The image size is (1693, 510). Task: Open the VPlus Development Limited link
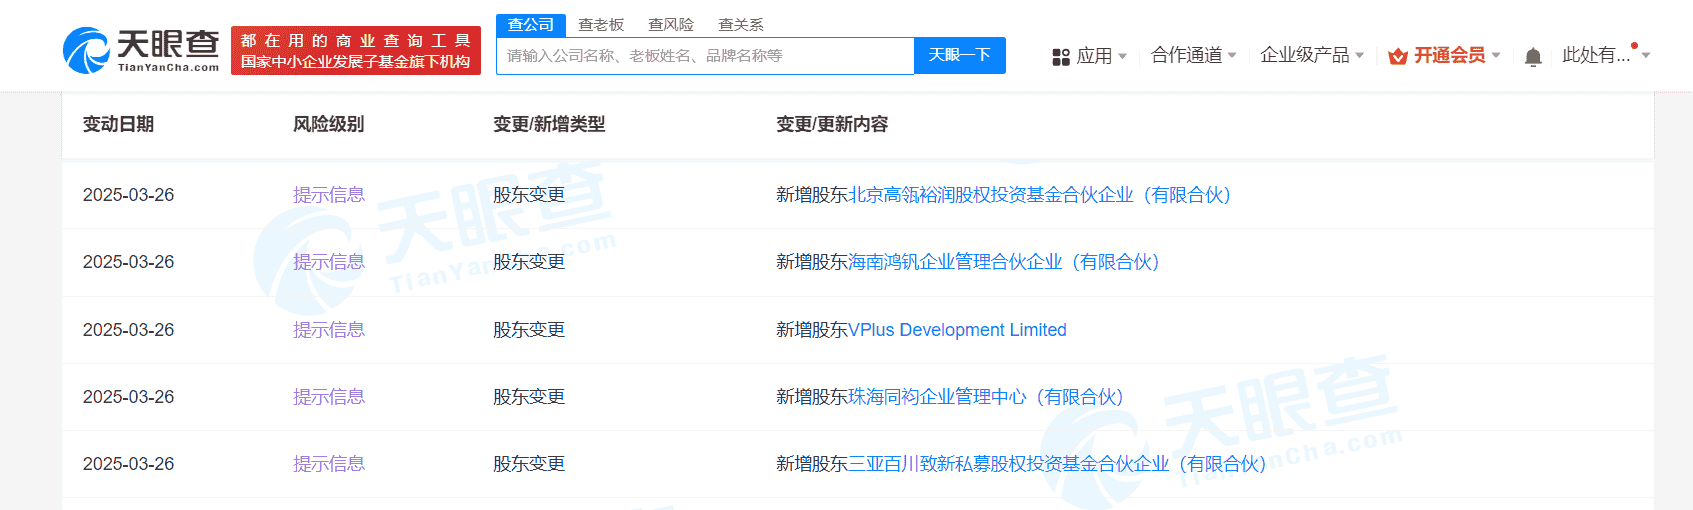[957, 330]
